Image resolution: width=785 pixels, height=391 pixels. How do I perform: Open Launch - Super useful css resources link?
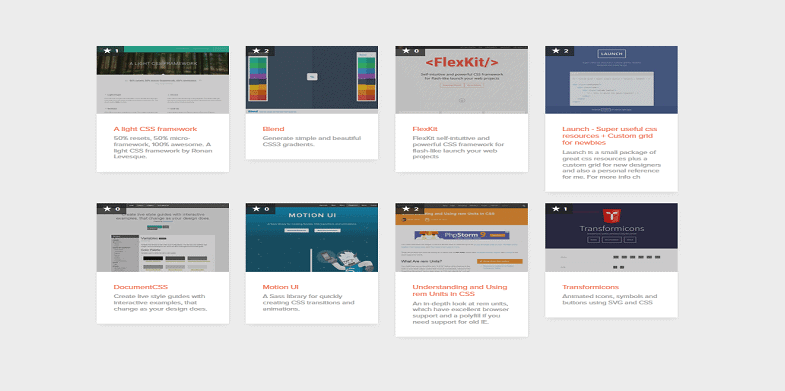(610, 136)
